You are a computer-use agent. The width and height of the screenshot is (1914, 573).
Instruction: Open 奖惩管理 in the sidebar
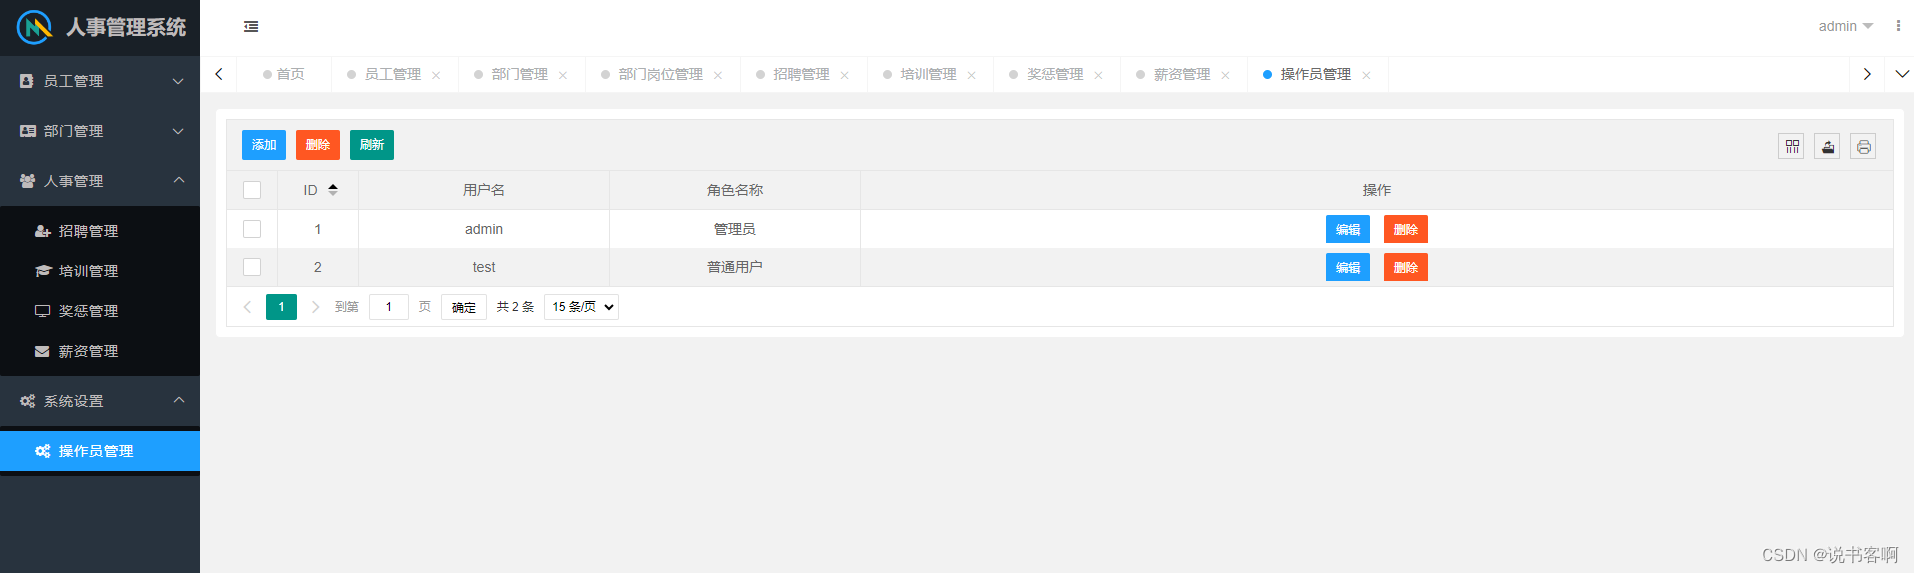(x=100, y=311)
